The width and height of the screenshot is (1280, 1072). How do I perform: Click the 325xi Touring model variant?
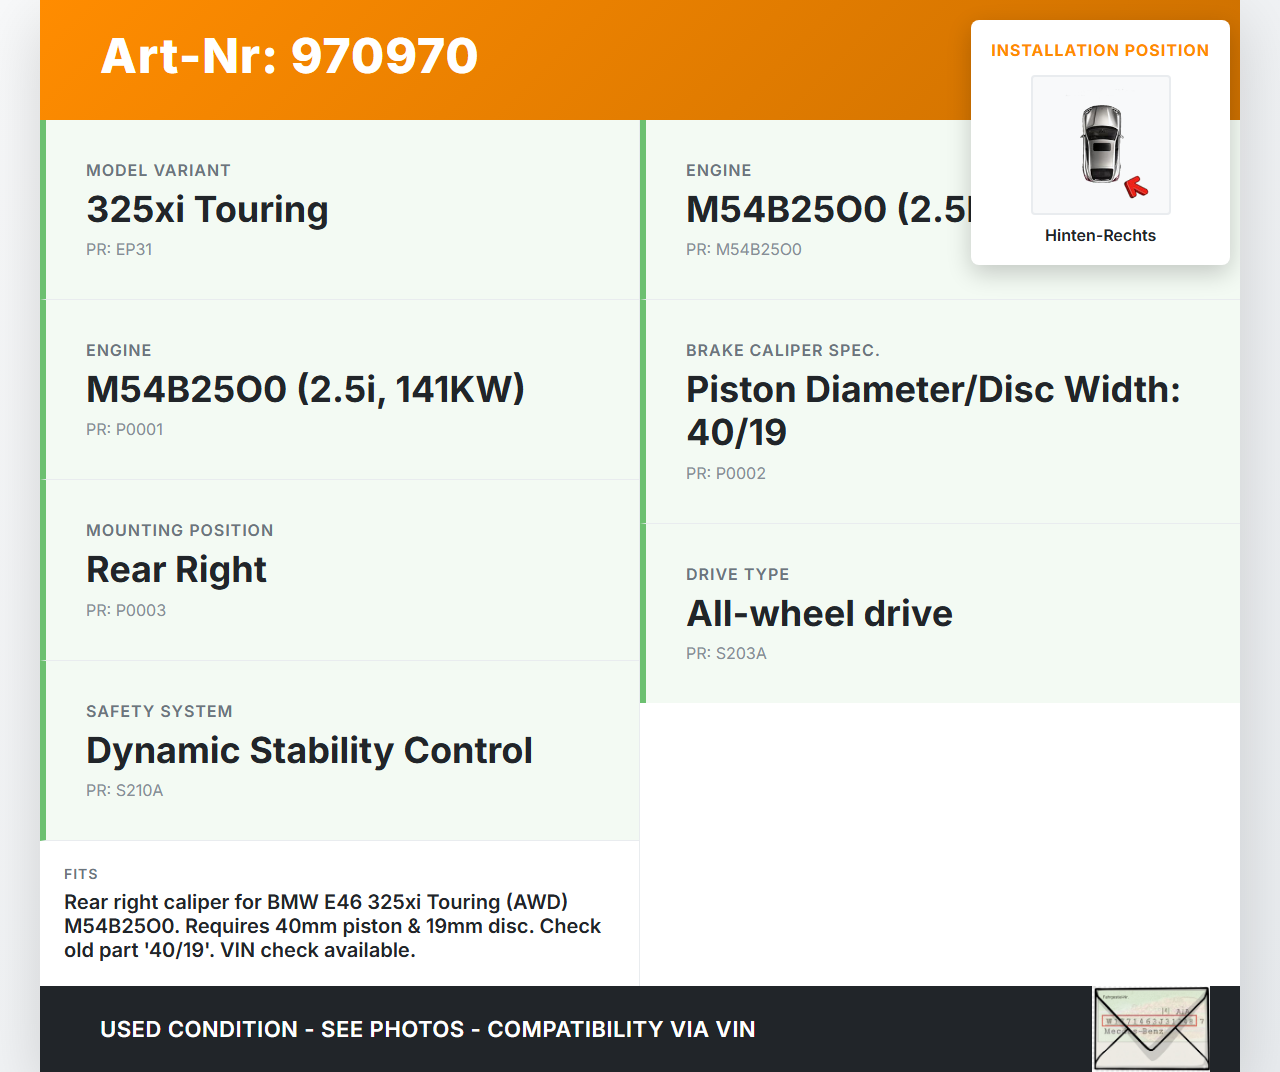(207, 210)
